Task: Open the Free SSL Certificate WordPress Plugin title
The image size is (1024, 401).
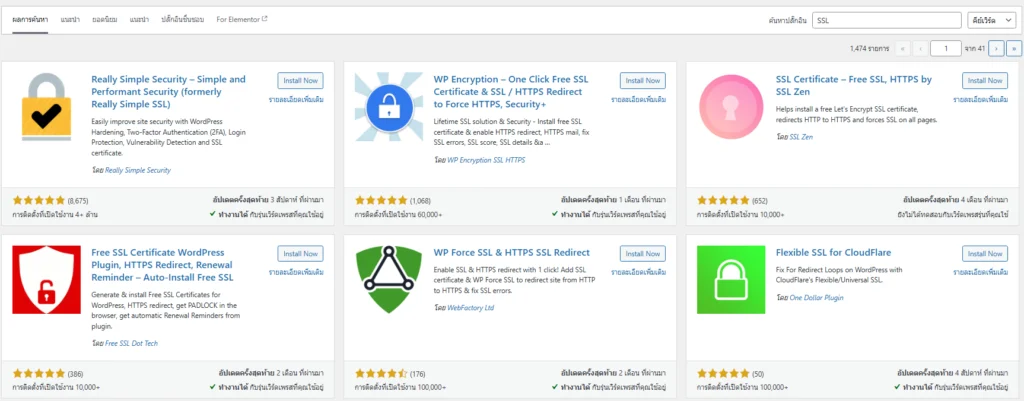Action: (x=163, y=265)
